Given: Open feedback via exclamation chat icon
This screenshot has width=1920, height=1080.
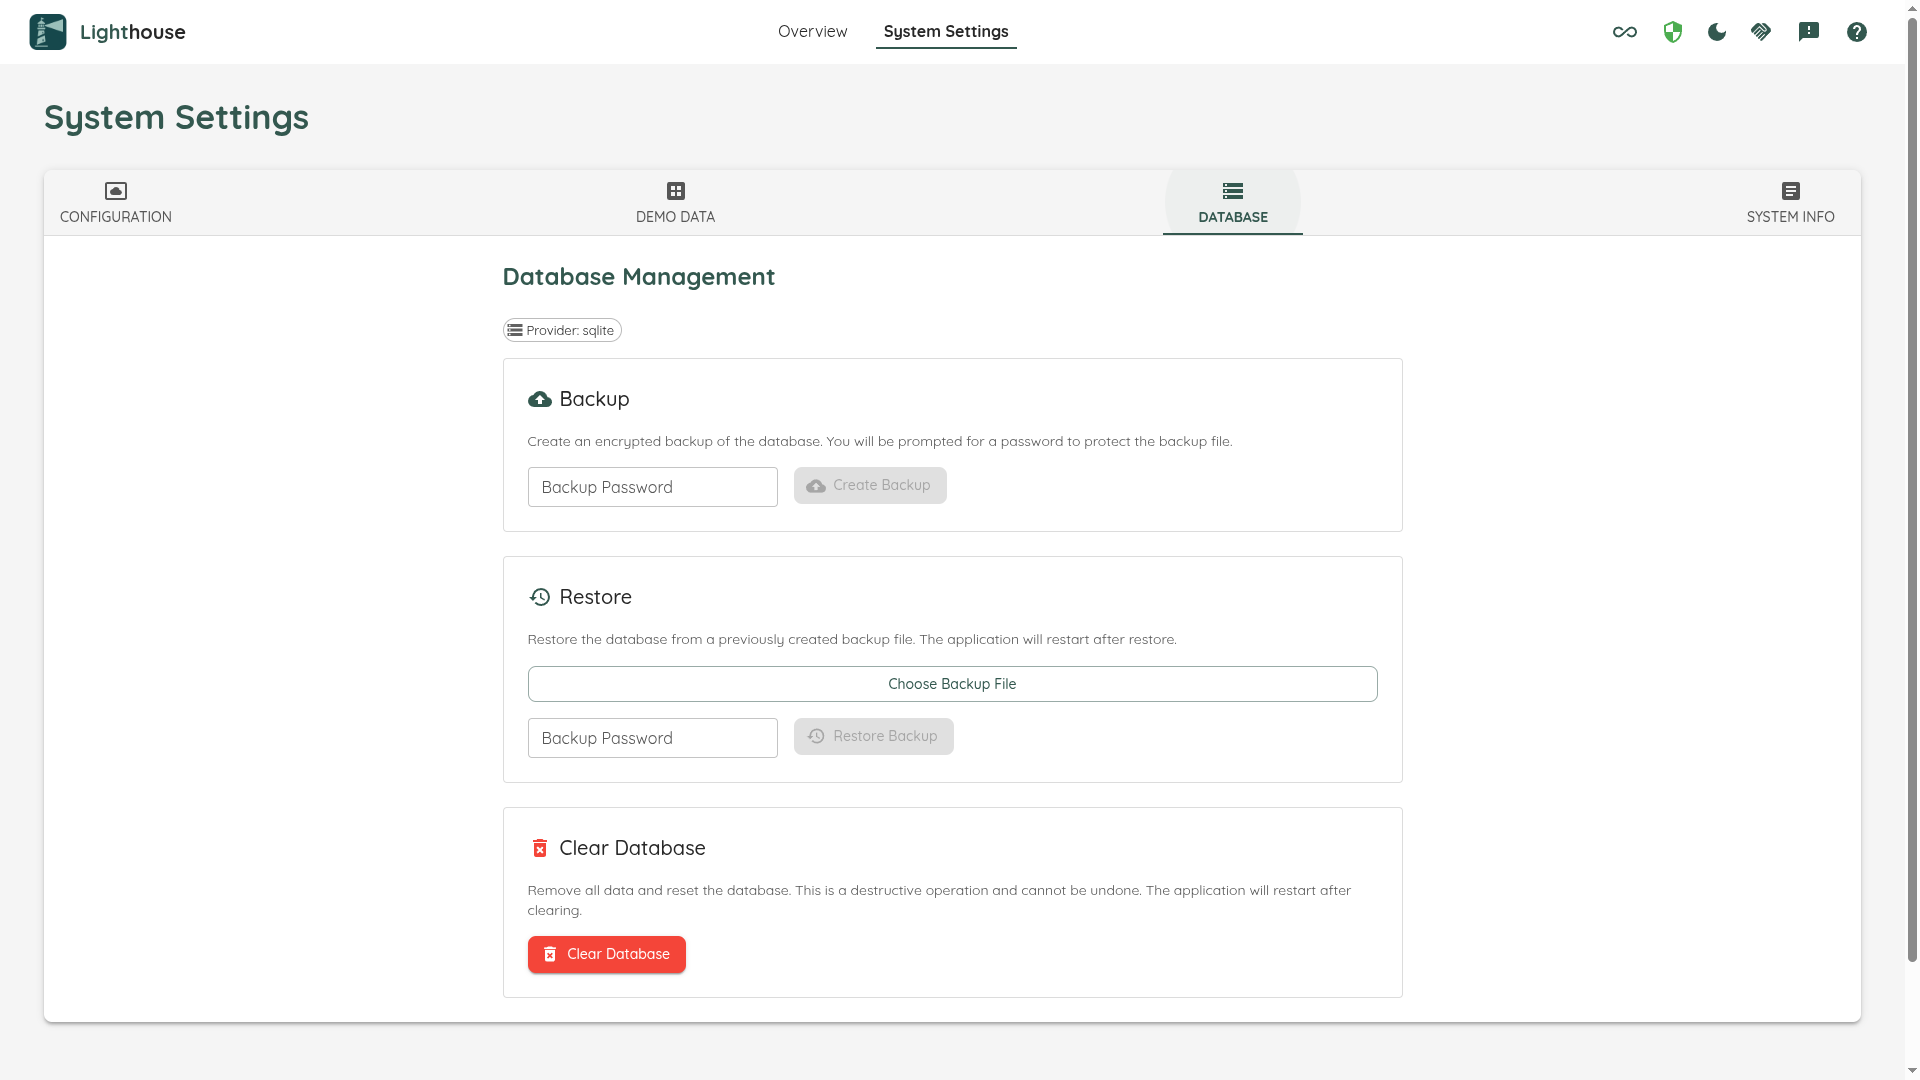Looking at the screenshot, I should tap(1809, 32).
